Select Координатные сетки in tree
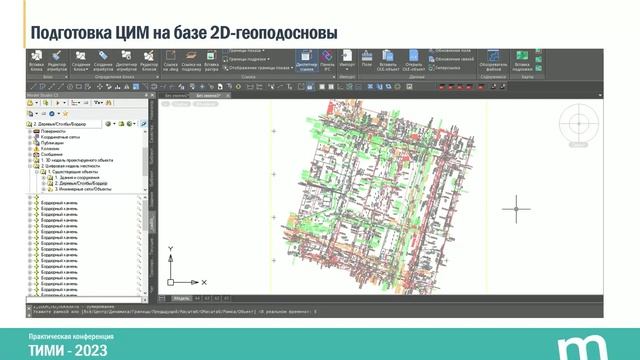 click(x=60, y=137)
